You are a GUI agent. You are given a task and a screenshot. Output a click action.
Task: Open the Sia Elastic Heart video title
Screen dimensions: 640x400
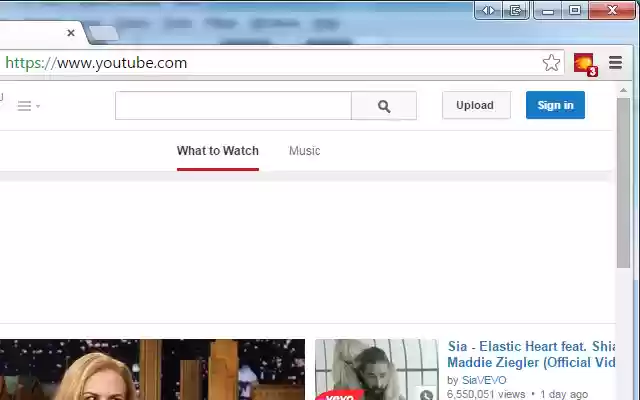pos(531,354)
